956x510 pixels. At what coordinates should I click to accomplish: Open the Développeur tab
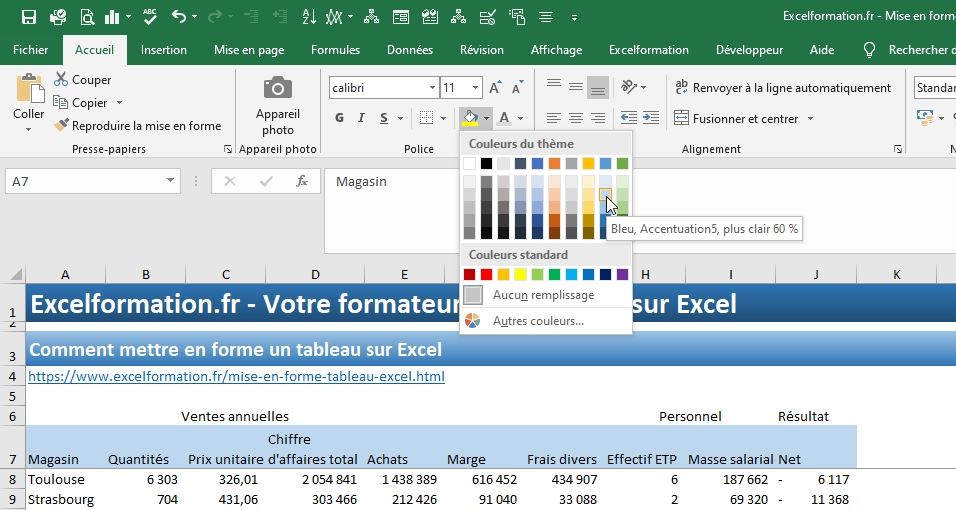[749, 49]
